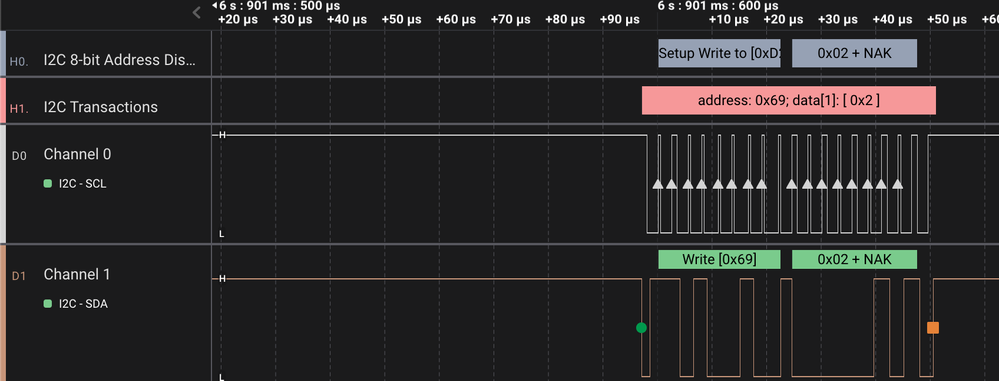
Task: Click the green start condition dot on SDA
Action: [642, 327]
